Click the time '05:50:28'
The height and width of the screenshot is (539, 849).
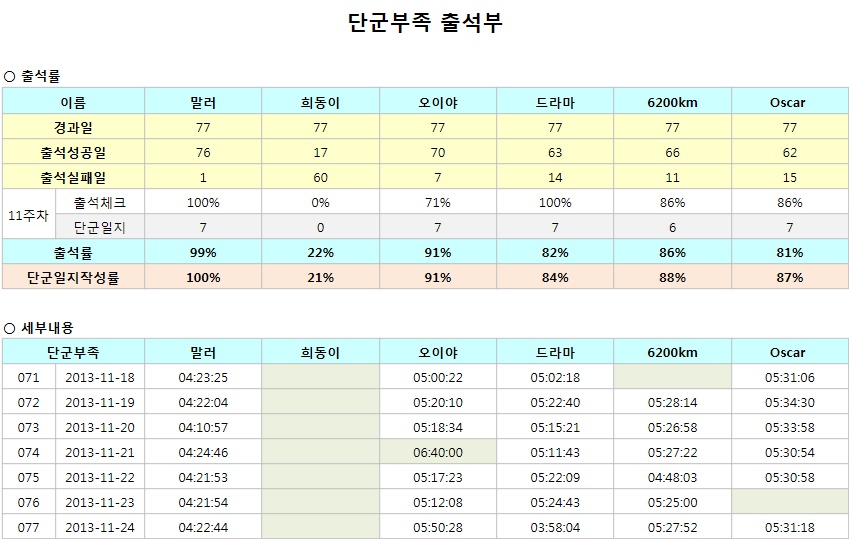tap(437, 527)
